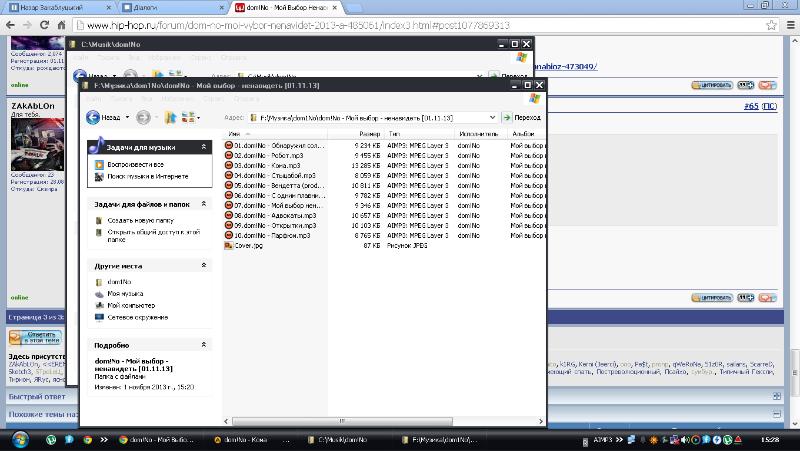The image size is (800, 451).
Task: Click the Мой компьютер icon under Другие места
Action: coord(99,306)
